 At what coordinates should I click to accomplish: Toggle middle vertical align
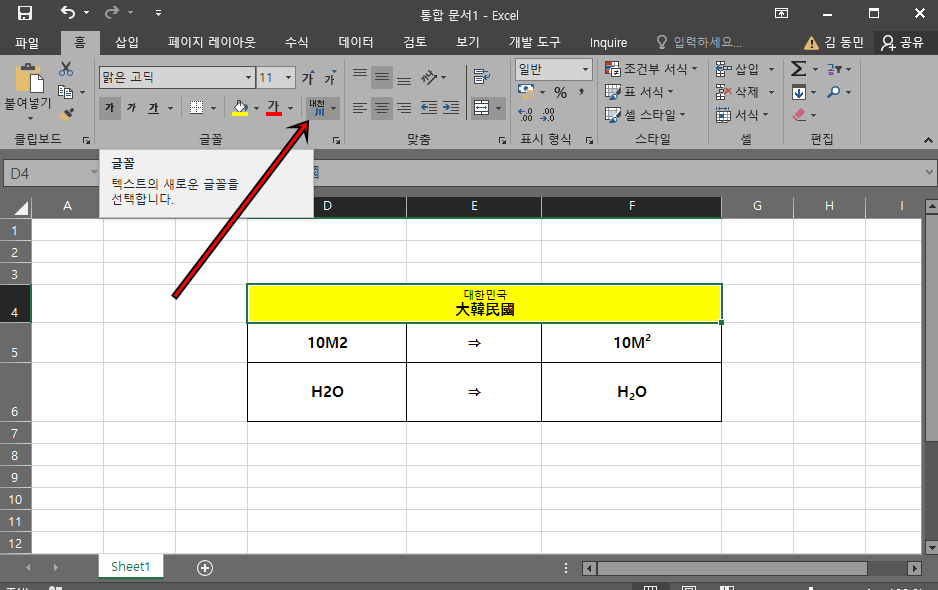[x=382, y=77]
